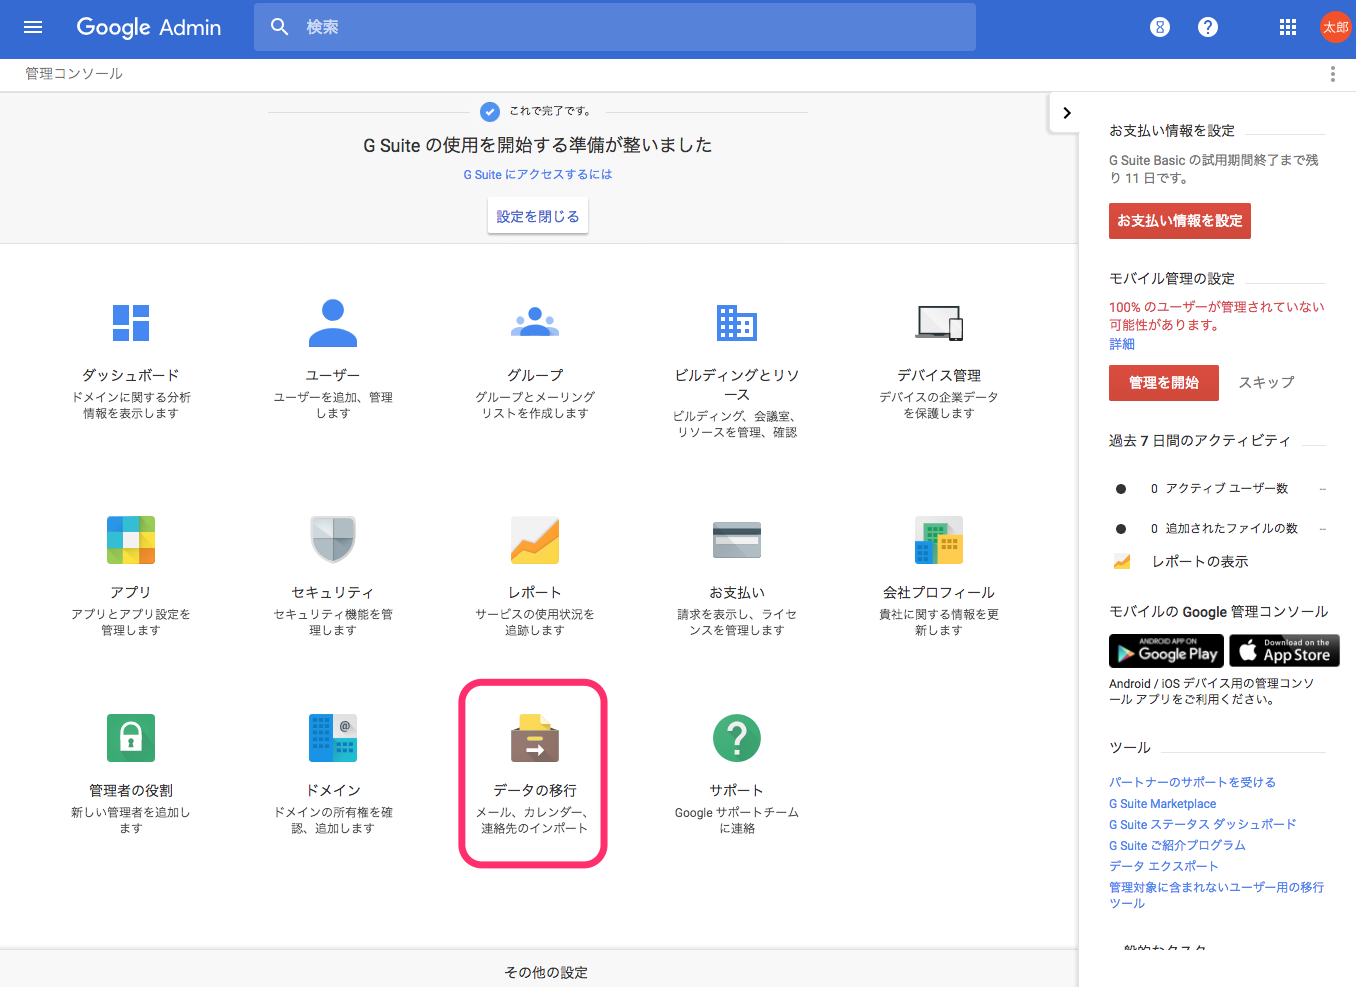
Task: Open the 管理者の役割 lock icon
Action: (x=131, y=738)
